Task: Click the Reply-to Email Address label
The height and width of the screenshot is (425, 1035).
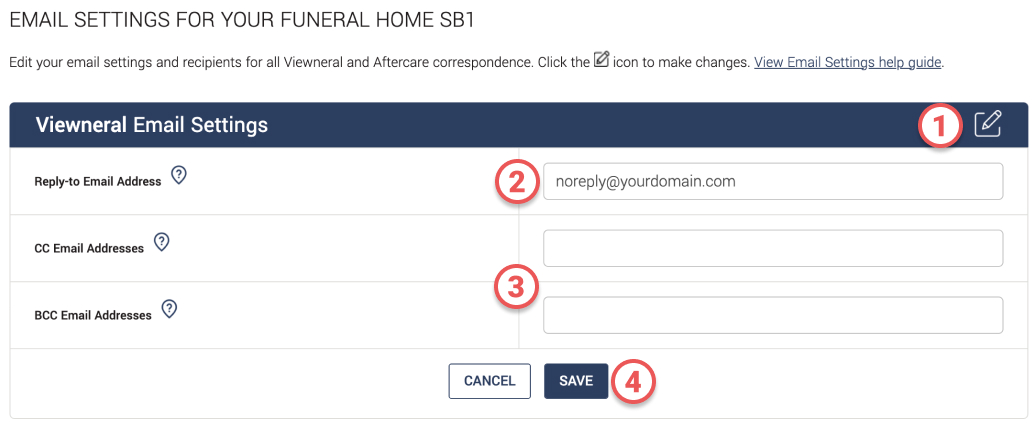Action: [x=98, y=181]
